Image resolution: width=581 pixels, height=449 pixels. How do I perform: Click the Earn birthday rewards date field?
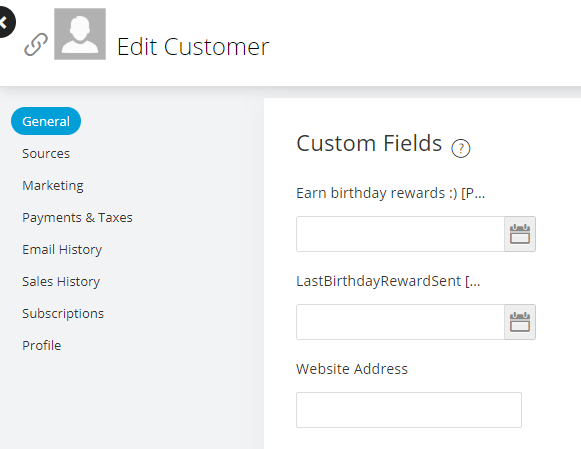click(x=400, y=234)
